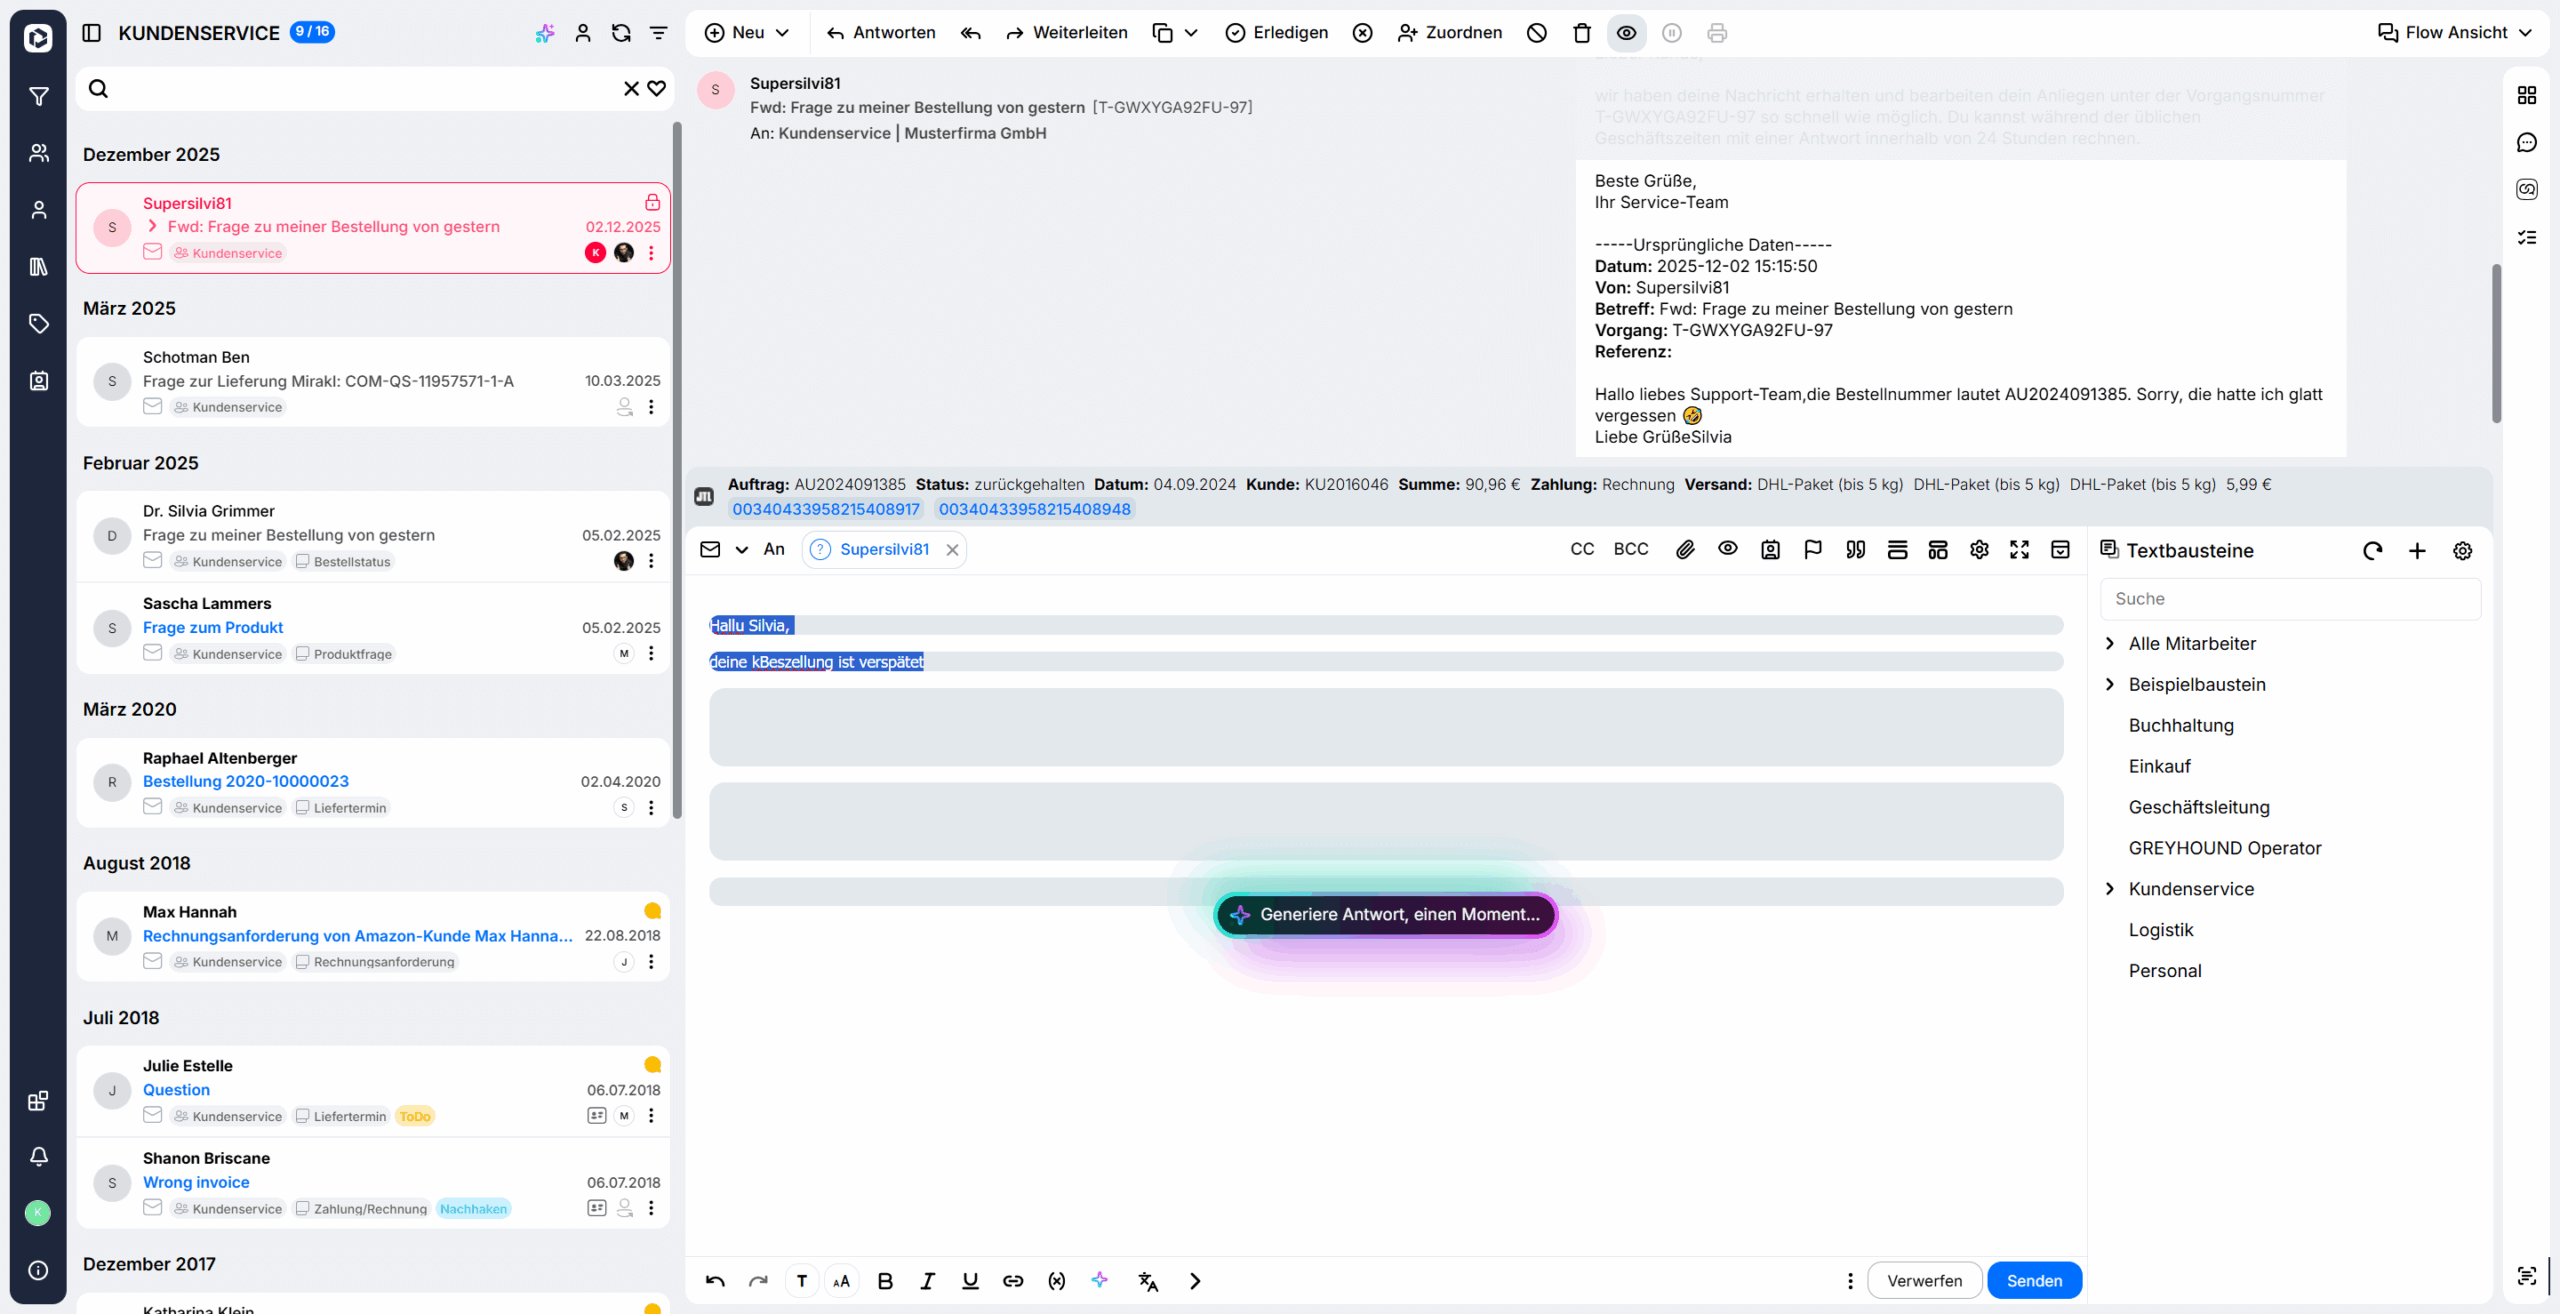Click the Textbausteine Suche field
This screenshot has width=2560, height=1314.
point(2290,598)
